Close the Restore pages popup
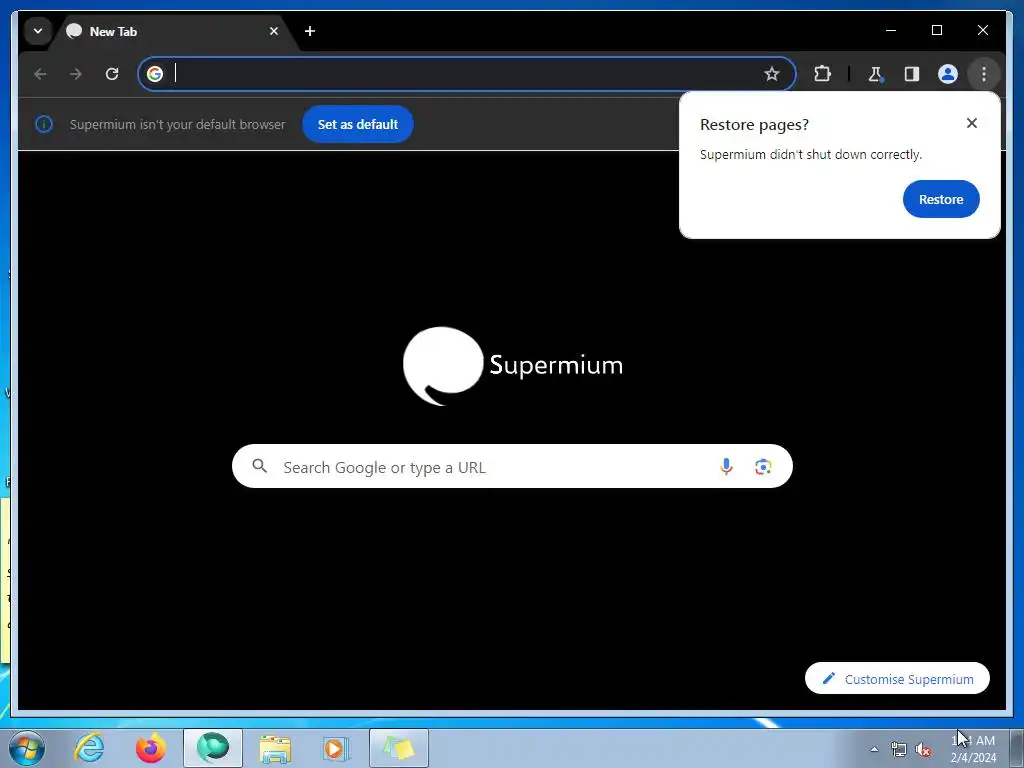The image size is (1024, 768). 972,123
